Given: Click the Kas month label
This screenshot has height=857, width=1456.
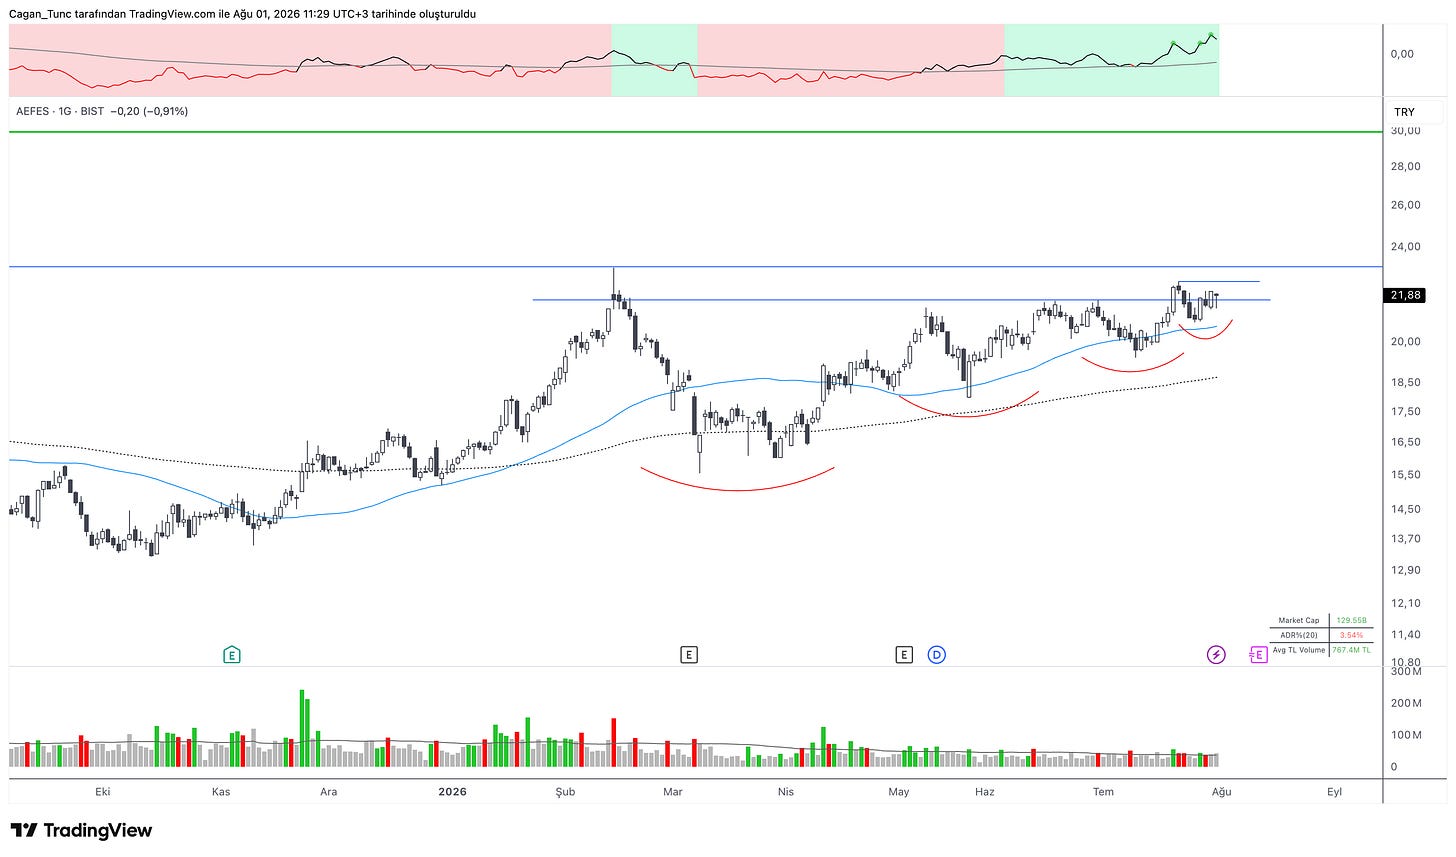Looking at the screenshot, I should tap(221, 792).
